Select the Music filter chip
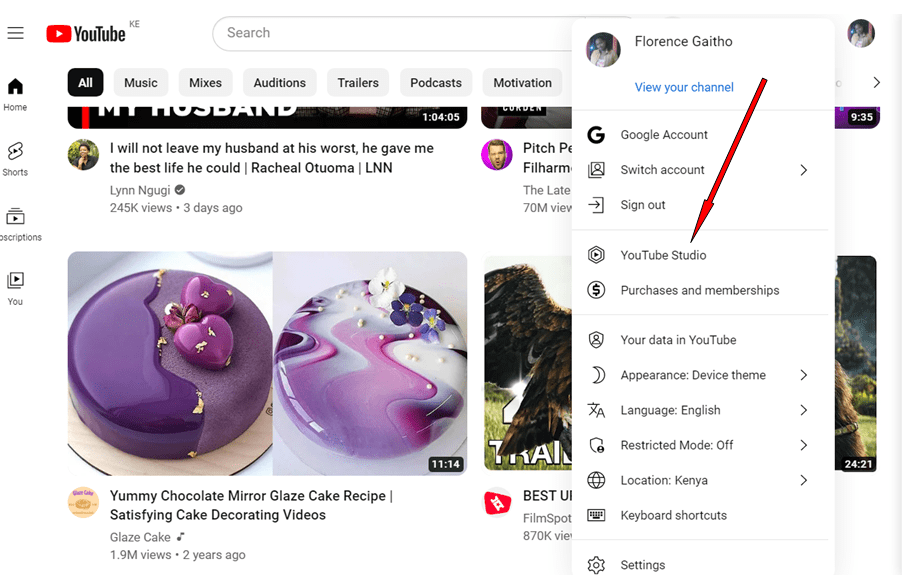Screen dimensions: 902x575 [141, 82]
